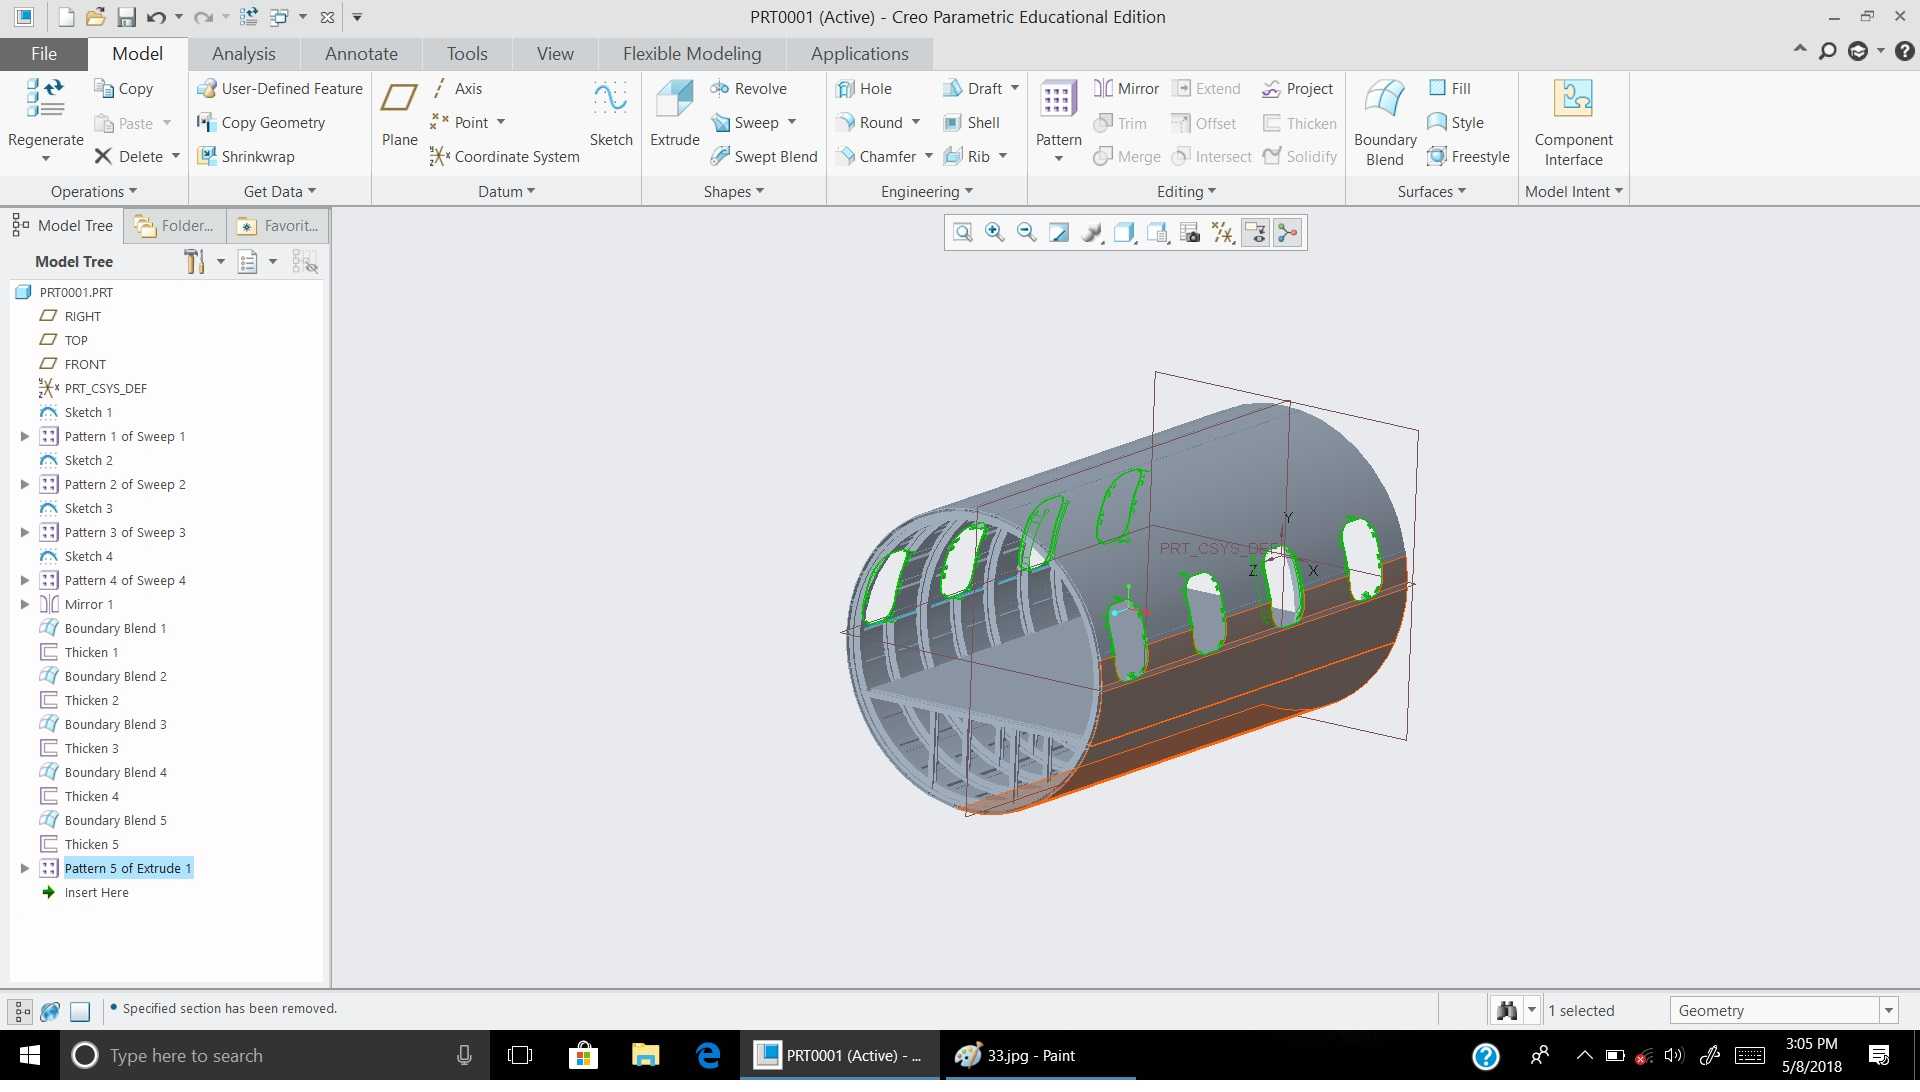Switch to the Analysis tab
Screen dimensions: 1920x1092
pyautogui.click(x=243, y=54)
